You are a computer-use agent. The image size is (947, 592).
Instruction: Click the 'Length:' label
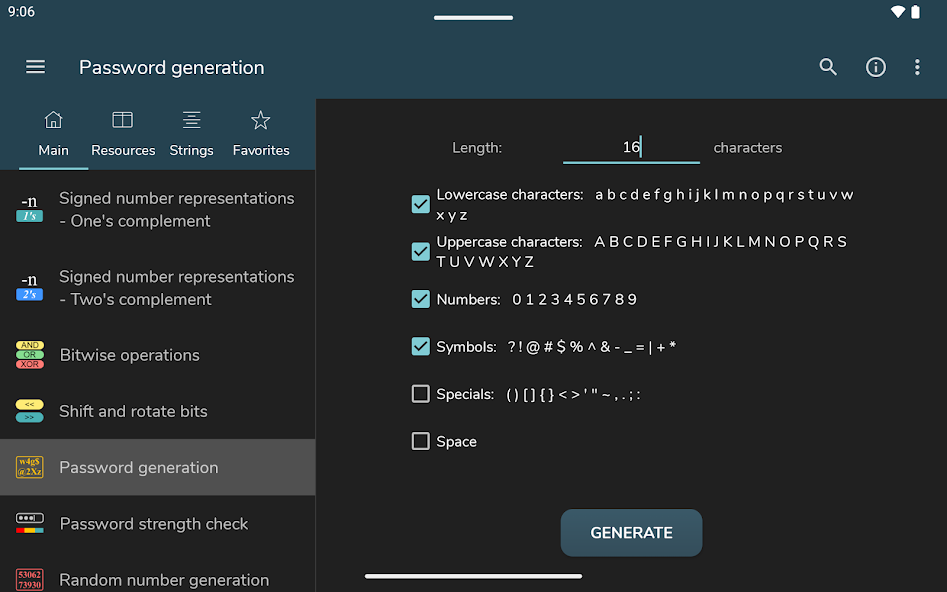tap(477, 148)
